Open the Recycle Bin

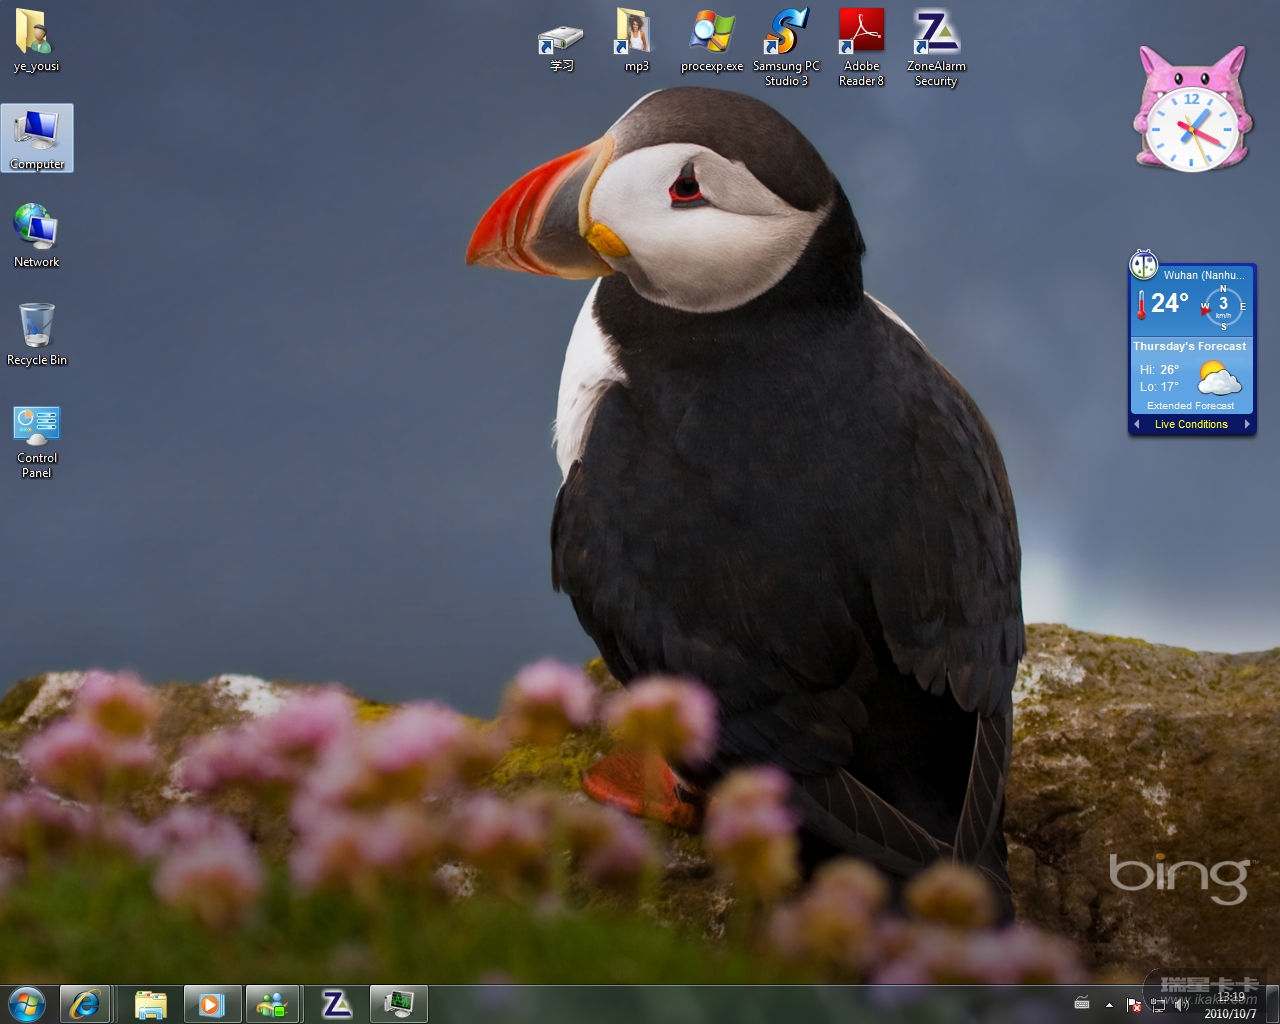click(37, 328)
